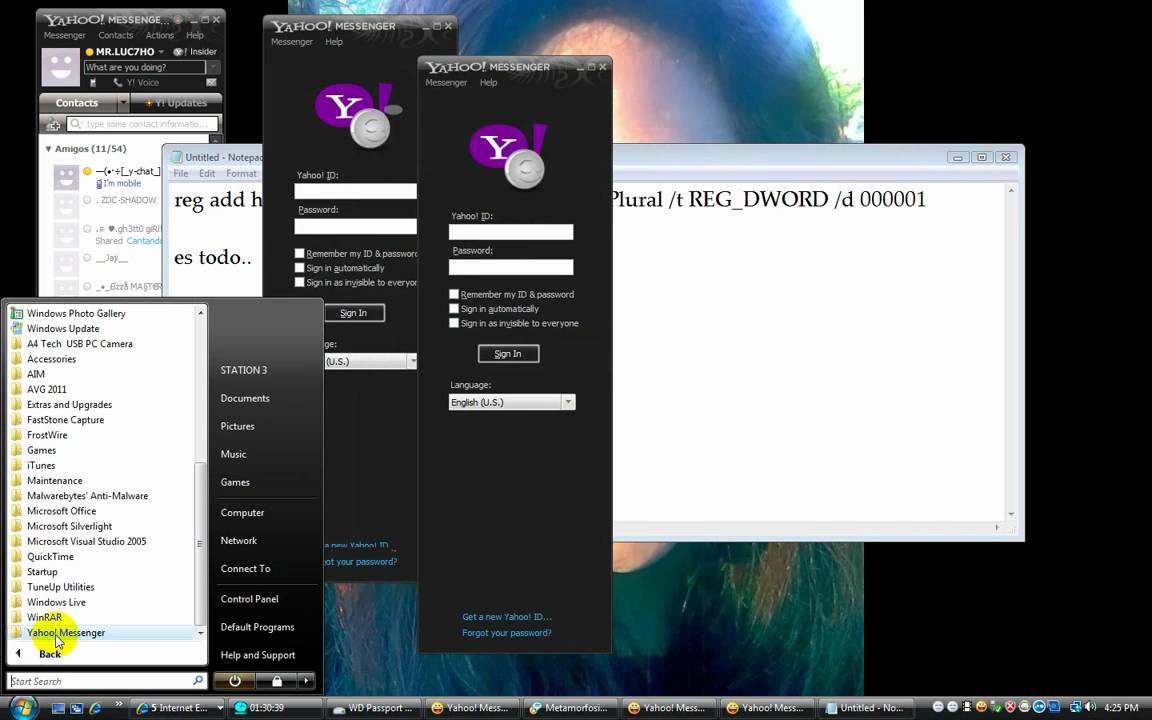
Task: Collapse the Amigos (11/54) contact group
Action: coord(48,149)
